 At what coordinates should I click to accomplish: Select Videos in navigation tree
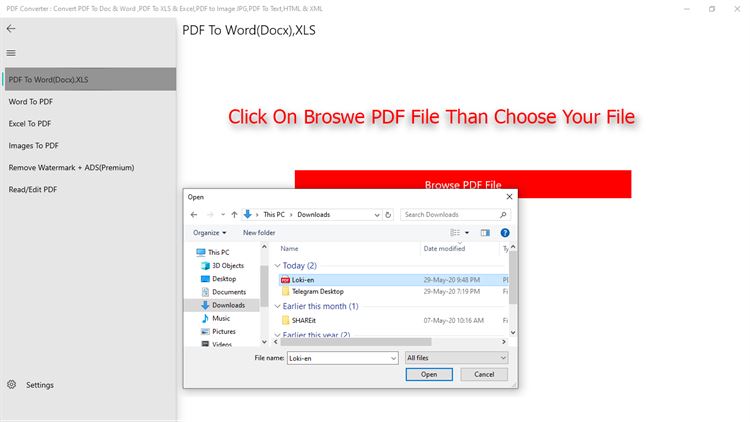(x=217, y=344)
